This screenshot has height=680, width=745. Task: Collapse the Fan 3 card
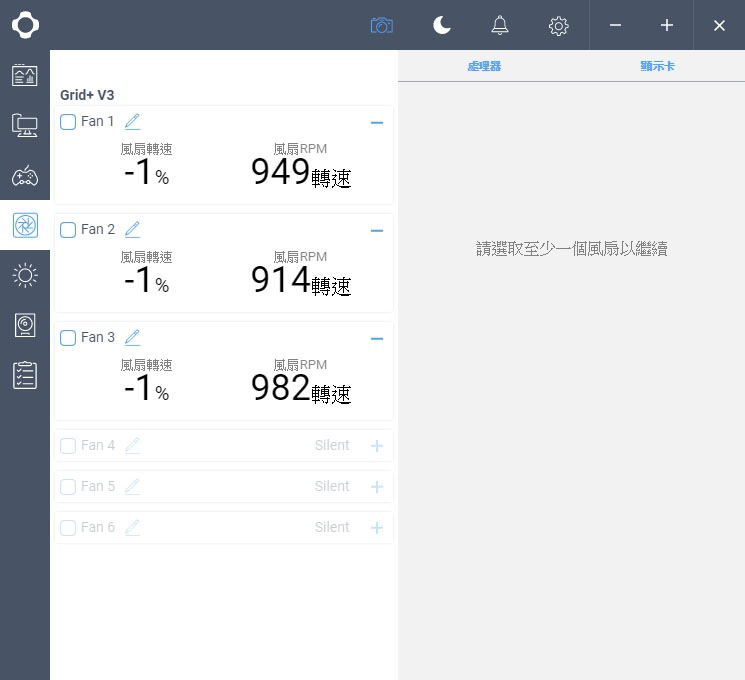(x=377, y=338)
